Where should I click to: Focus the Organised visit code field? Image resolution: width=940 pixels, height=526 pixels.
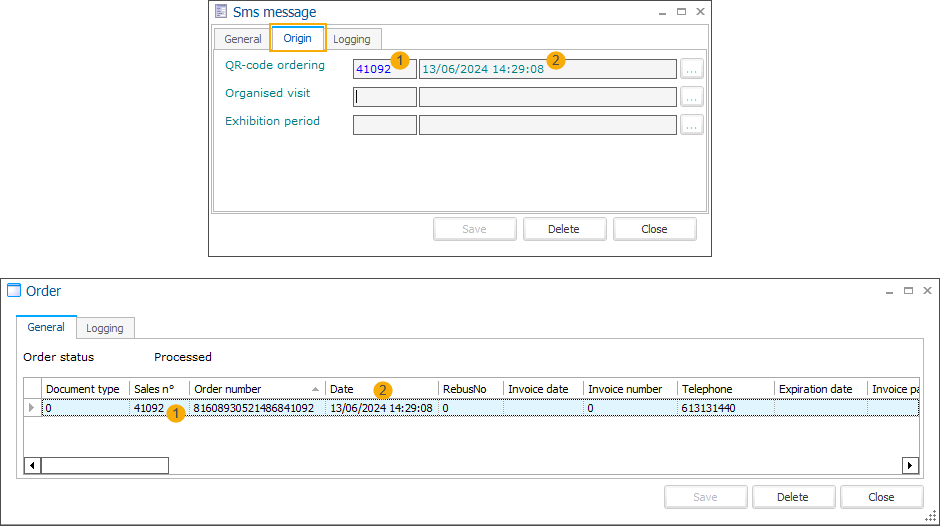click(x=385, y=97)
